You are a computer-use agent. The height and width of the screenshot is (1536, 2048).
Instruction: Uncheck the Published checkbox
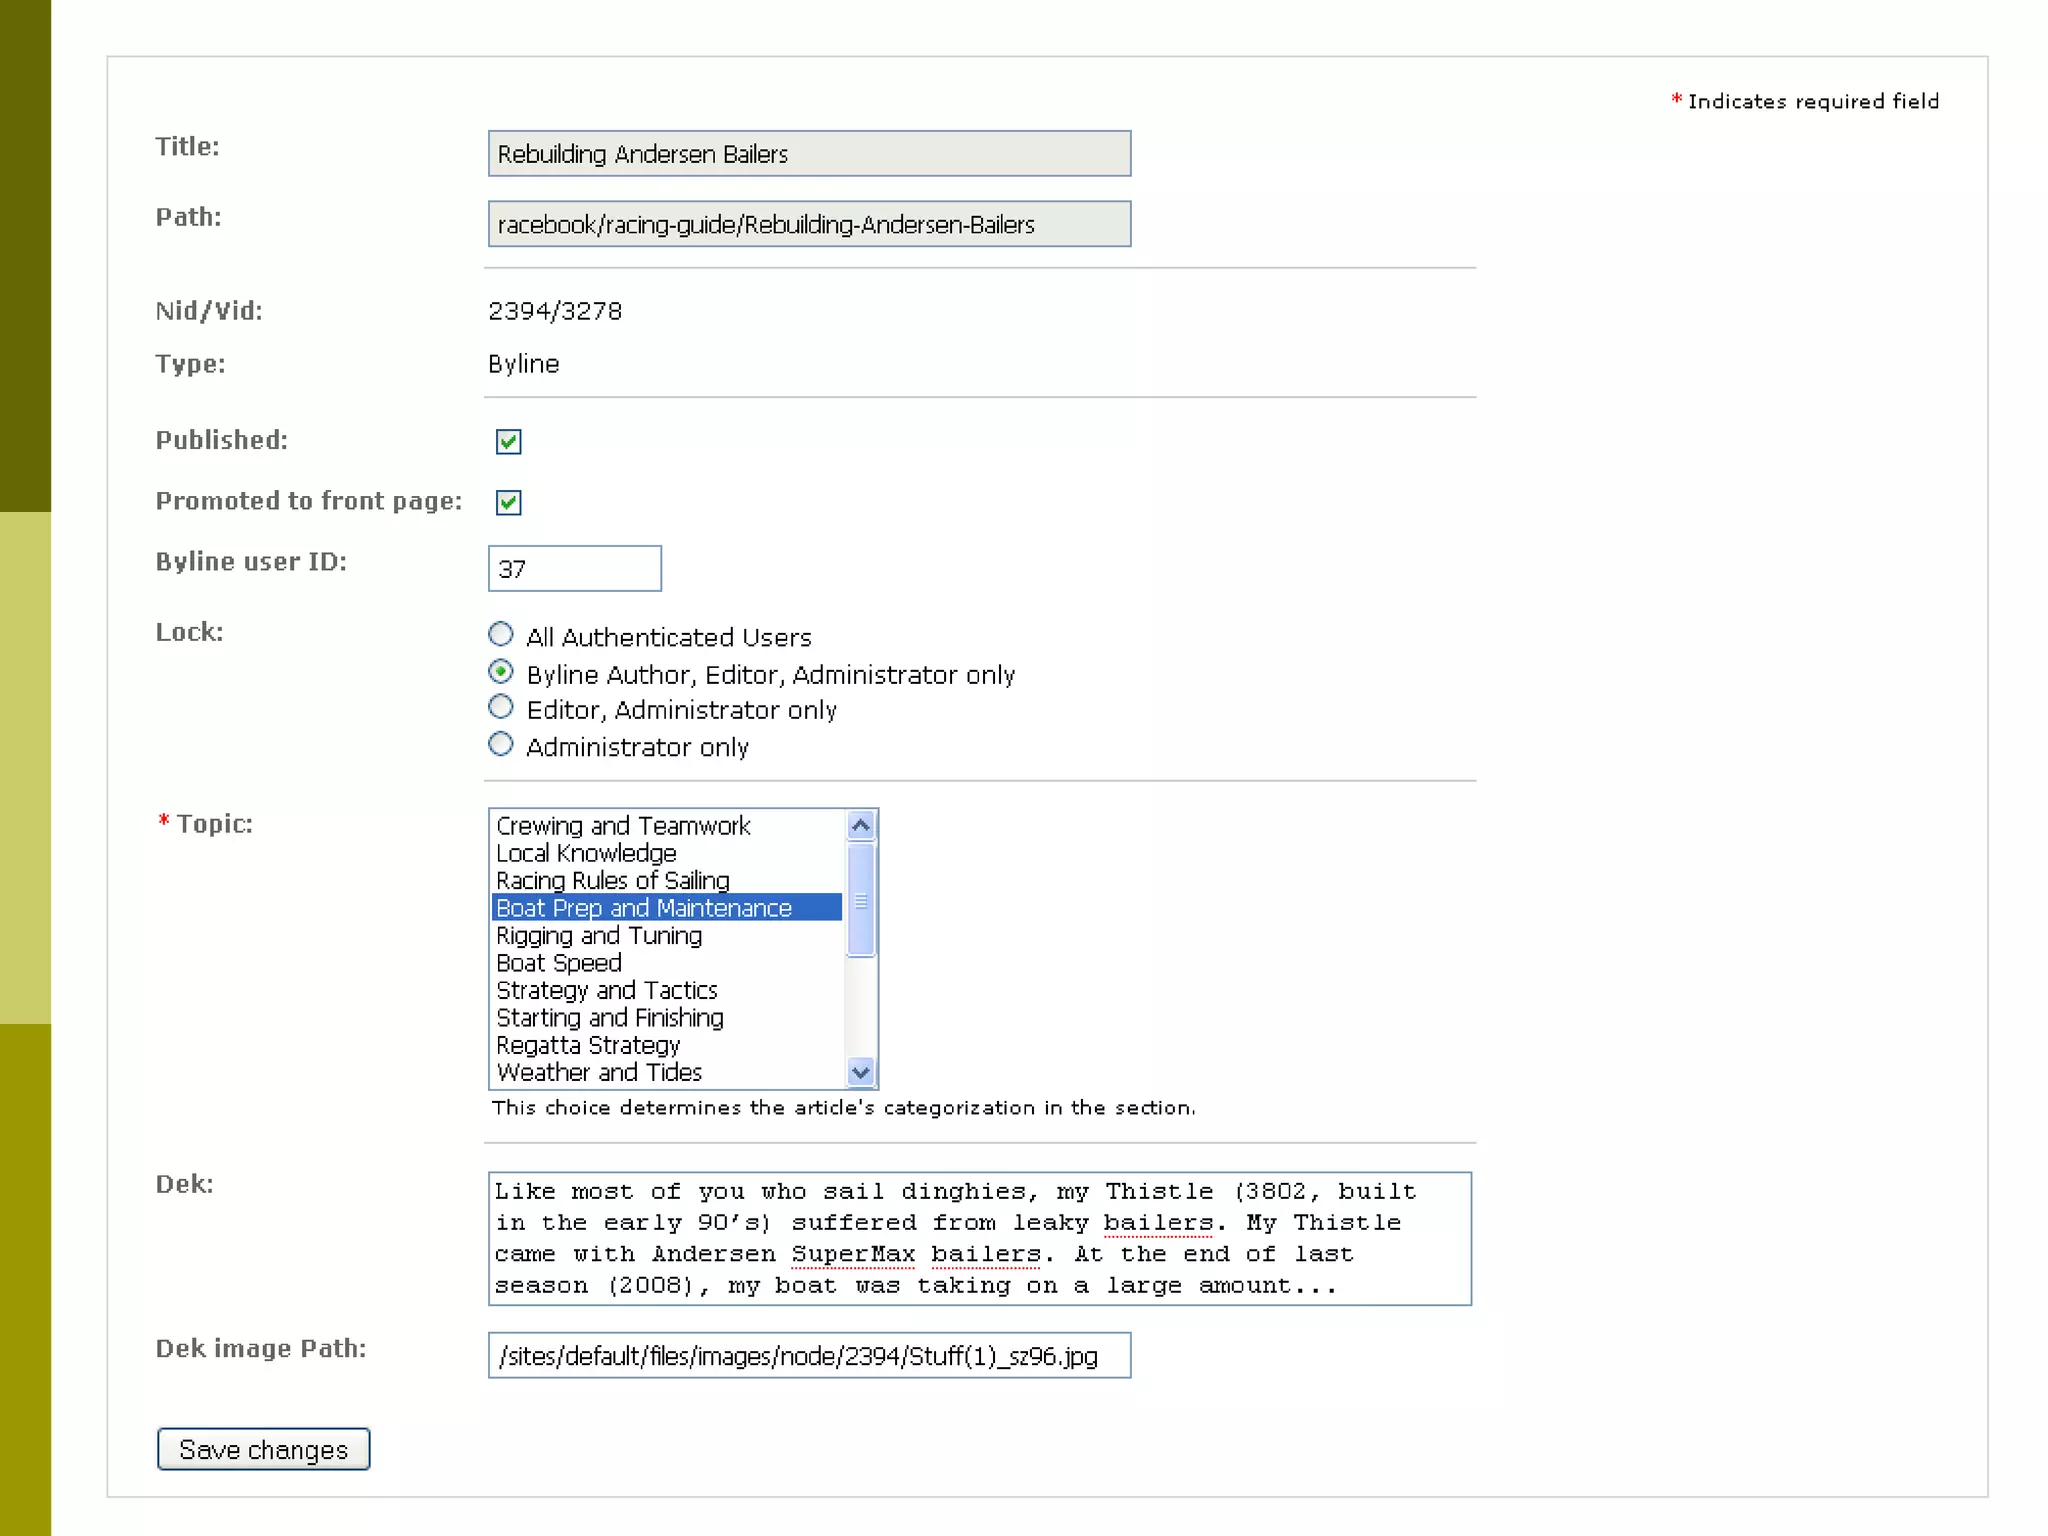tap(508, 441)
